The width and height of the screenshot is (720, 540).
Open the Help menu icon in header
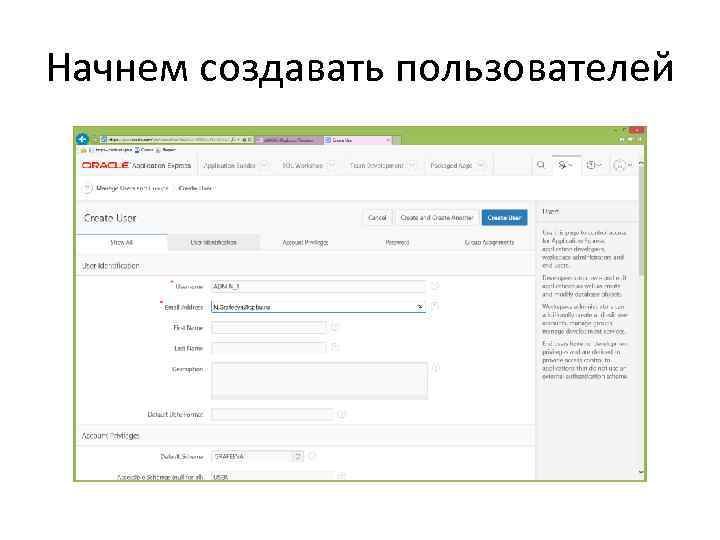(594, 165)
